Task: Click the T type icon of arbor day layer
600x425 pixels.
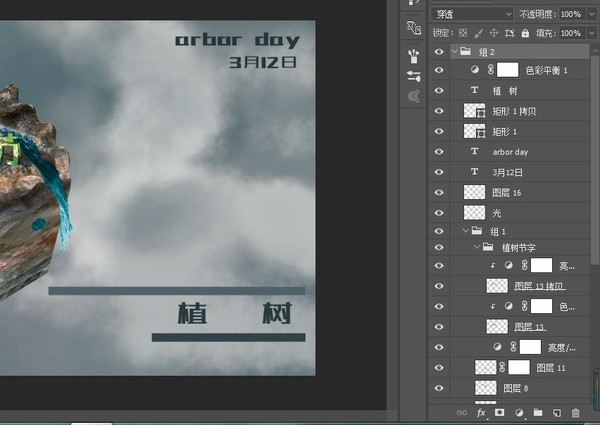Action: 474,151
